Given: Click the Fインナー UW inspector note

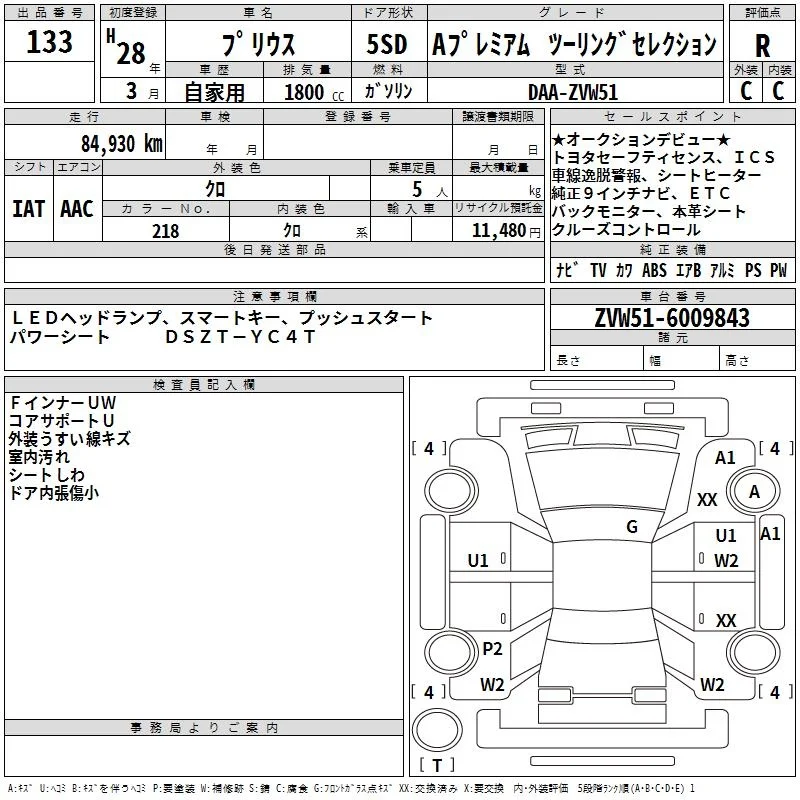Looking at the screenshot, I should click(63, 403).
